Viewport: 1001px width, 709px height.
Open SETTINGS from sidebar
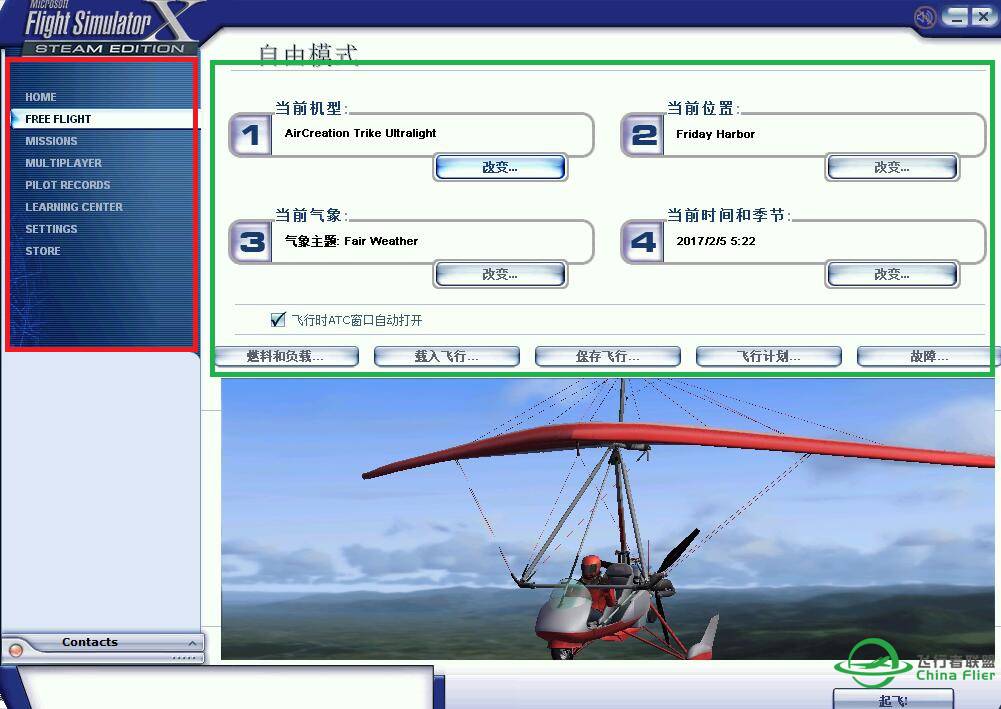coord(51,229)
